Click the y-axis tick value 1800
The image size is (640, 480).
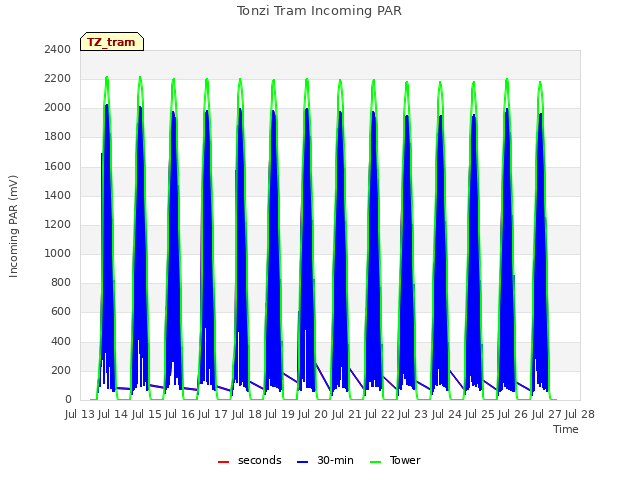point(58,137)
